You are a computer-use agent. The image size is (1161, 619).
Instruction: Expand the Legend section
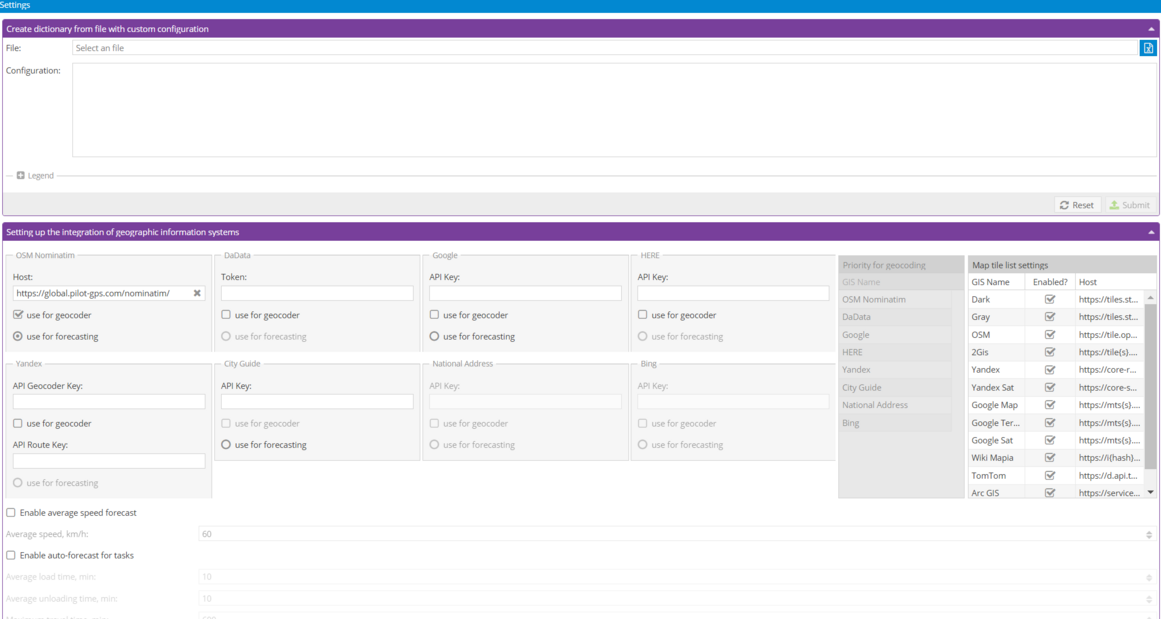[21, 176]
